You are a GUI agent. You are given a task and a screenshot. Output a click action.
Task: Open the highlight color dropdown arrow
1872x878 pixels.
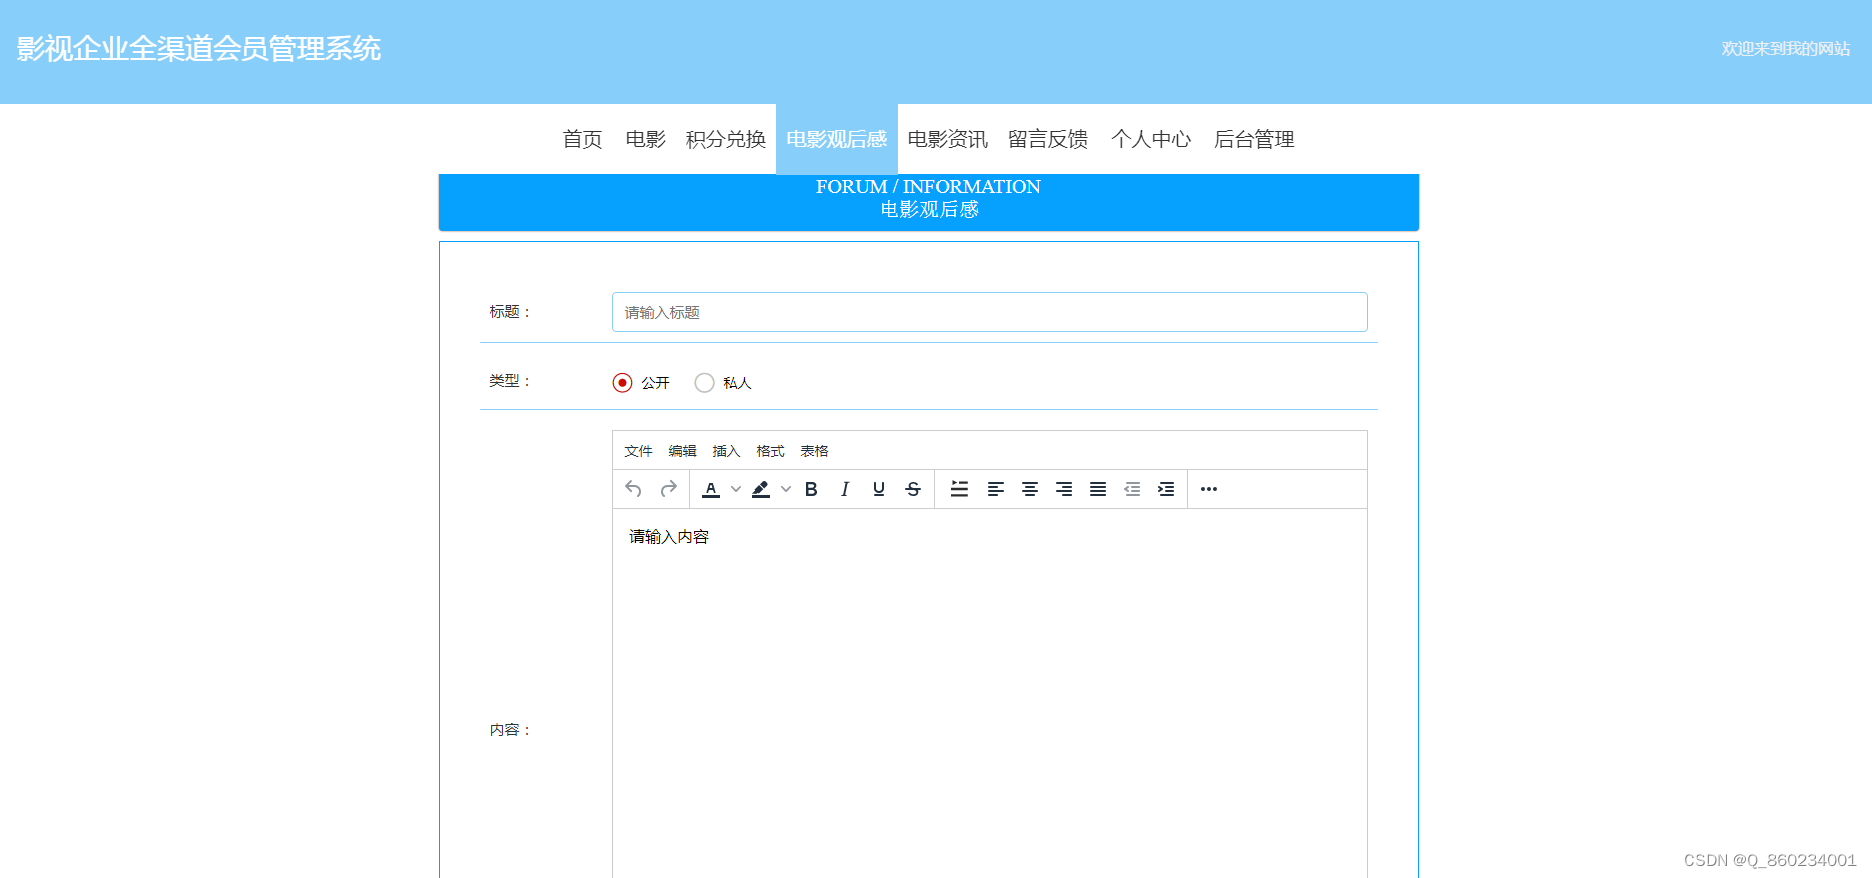coord(786,489)
